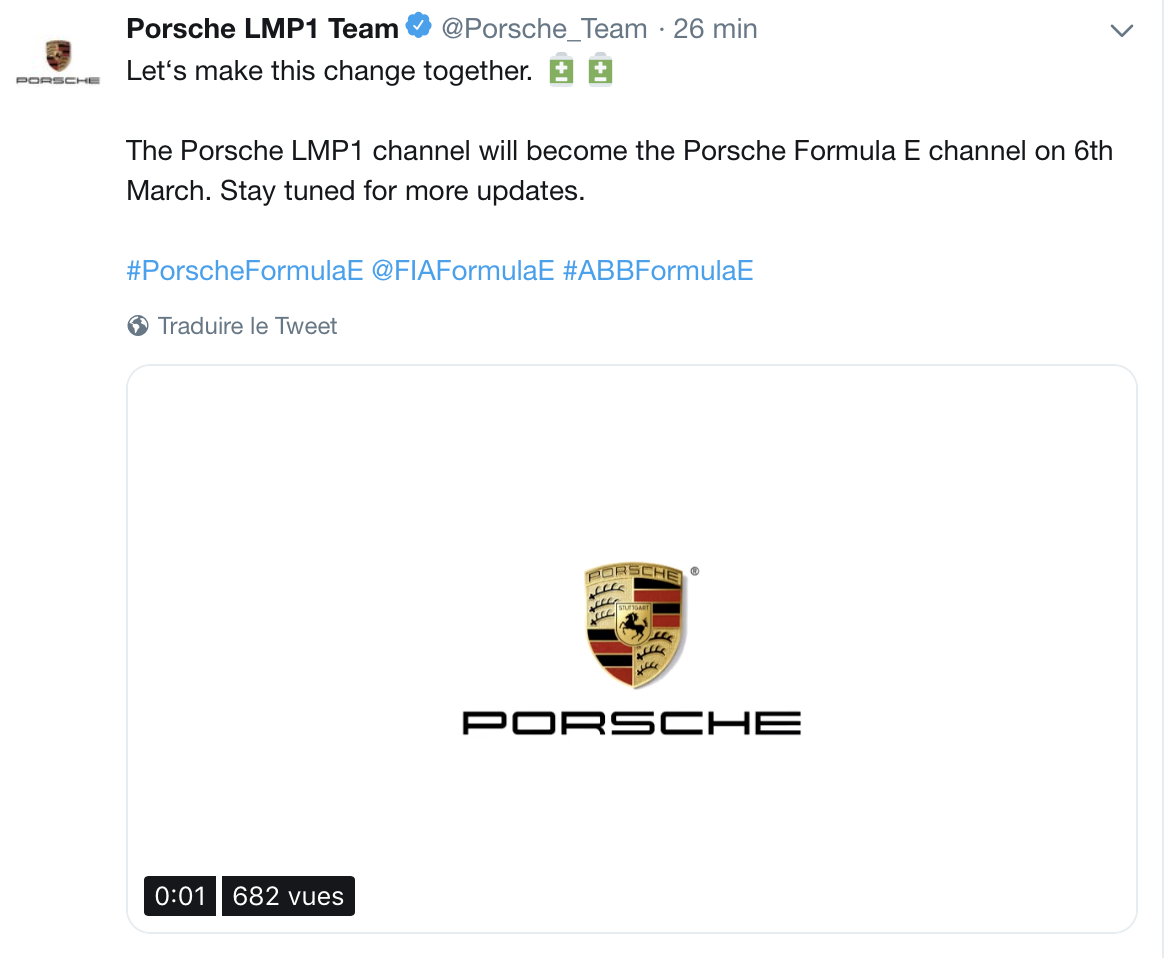Click the LMP1 channel announcement paragraph

620,171
